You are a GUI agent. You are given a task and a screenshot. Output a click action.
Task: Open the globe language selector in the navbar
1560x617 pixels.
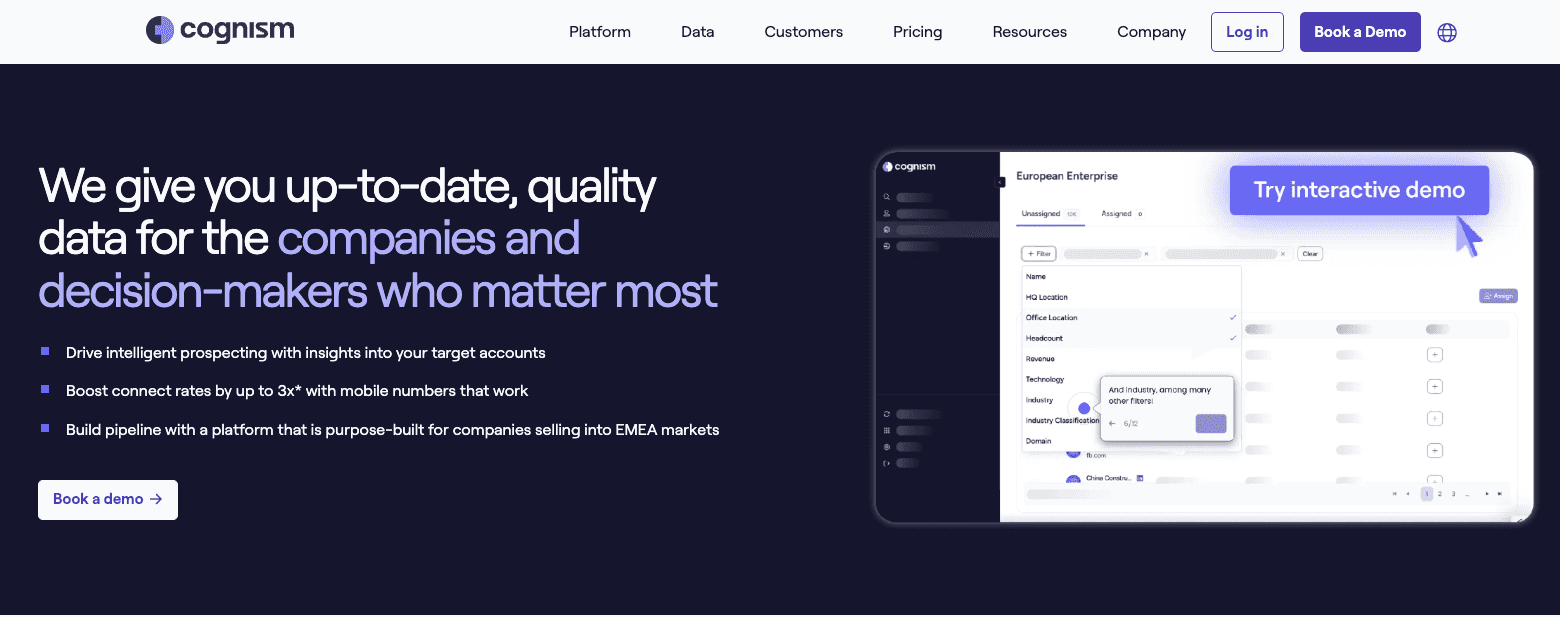[1447, 32]
